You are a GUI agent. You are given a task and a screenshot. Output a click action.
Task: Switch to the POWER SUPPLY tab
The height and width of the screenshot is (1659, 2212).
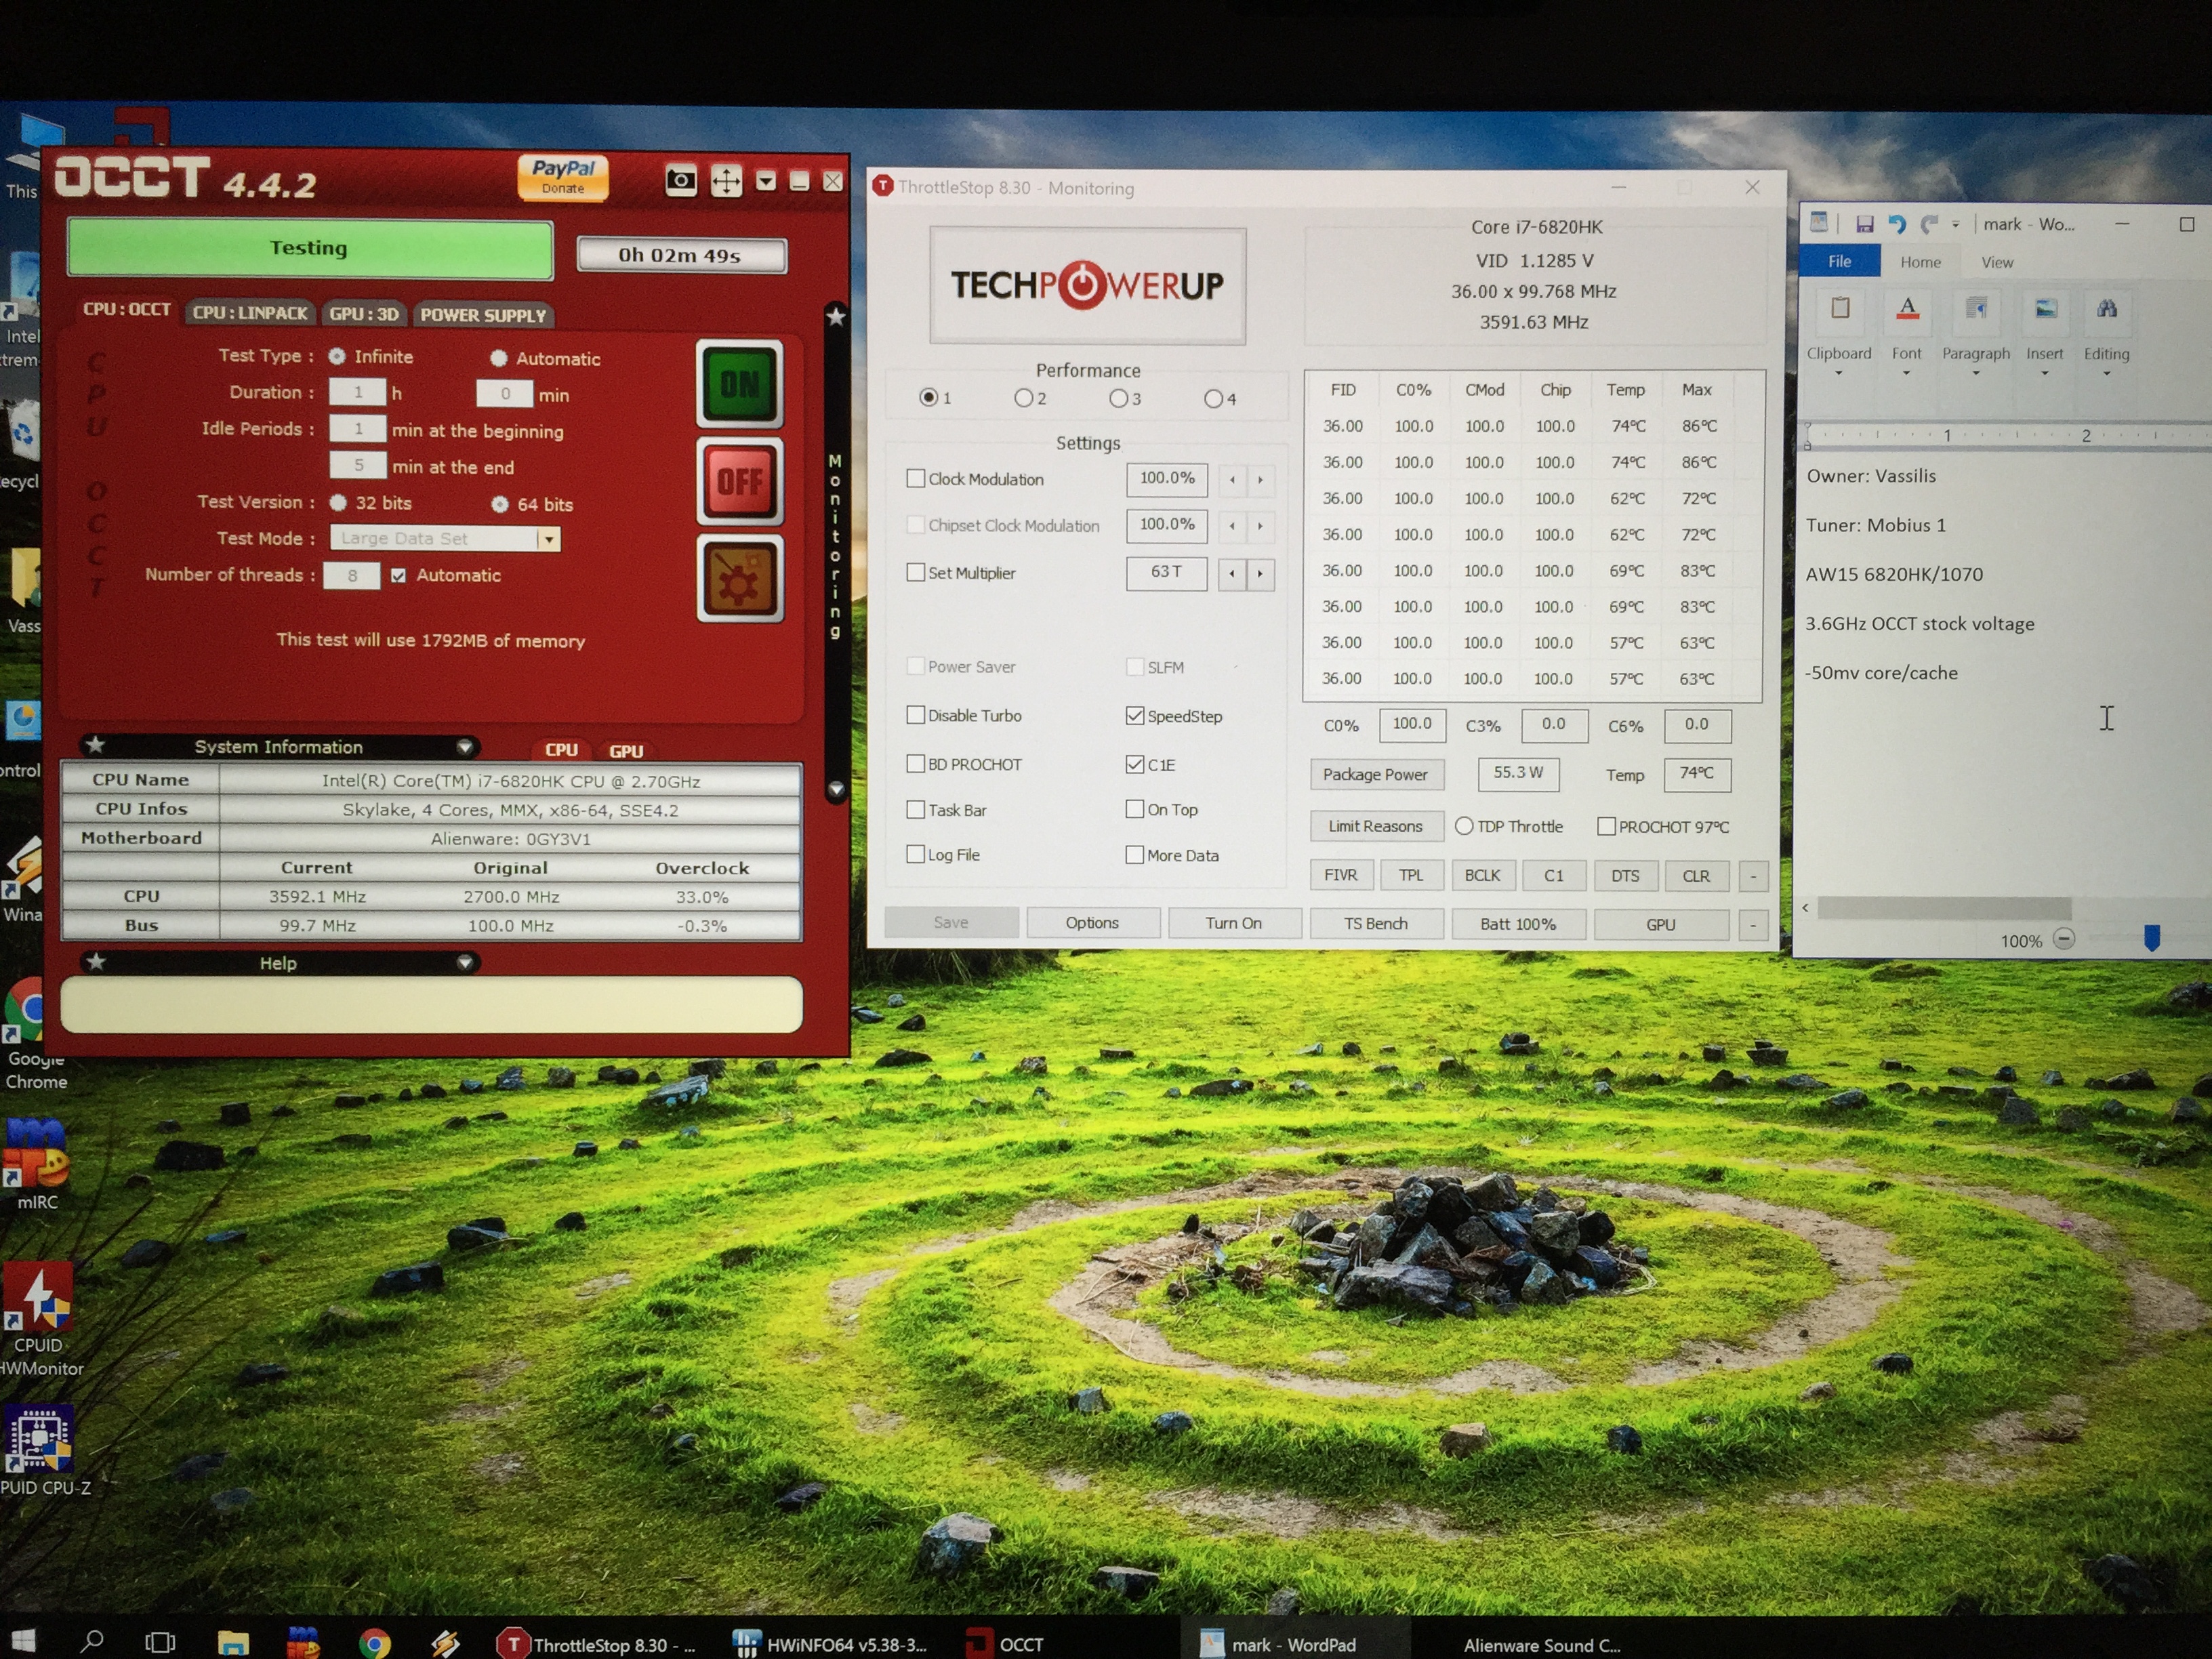pos(483,315)
